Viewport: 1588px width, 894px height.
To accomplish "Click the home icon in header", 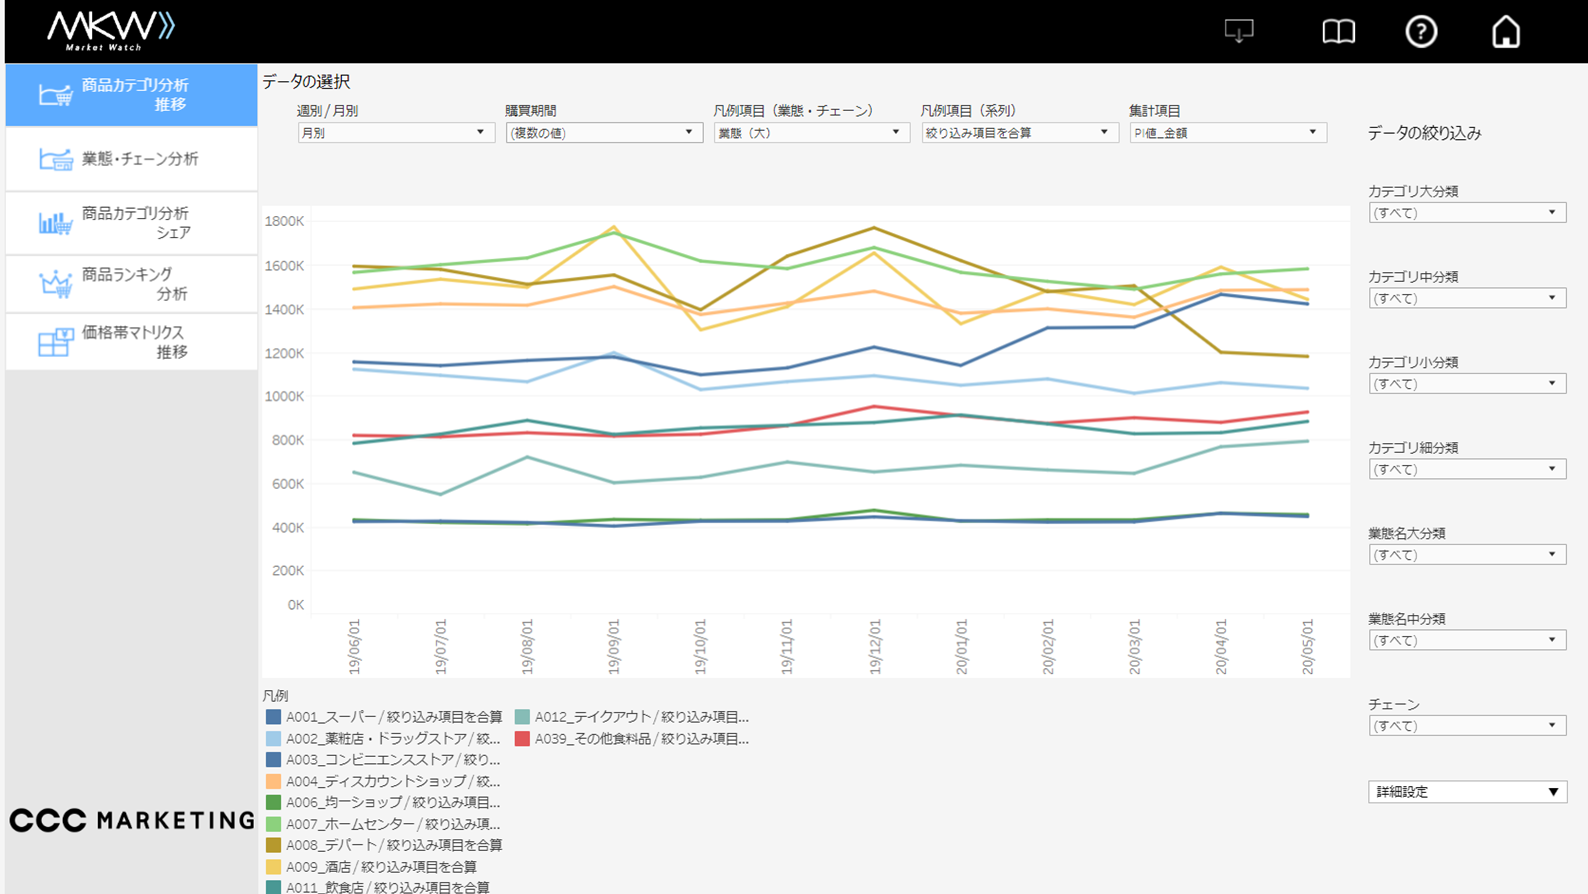I will pos(1505,32).
